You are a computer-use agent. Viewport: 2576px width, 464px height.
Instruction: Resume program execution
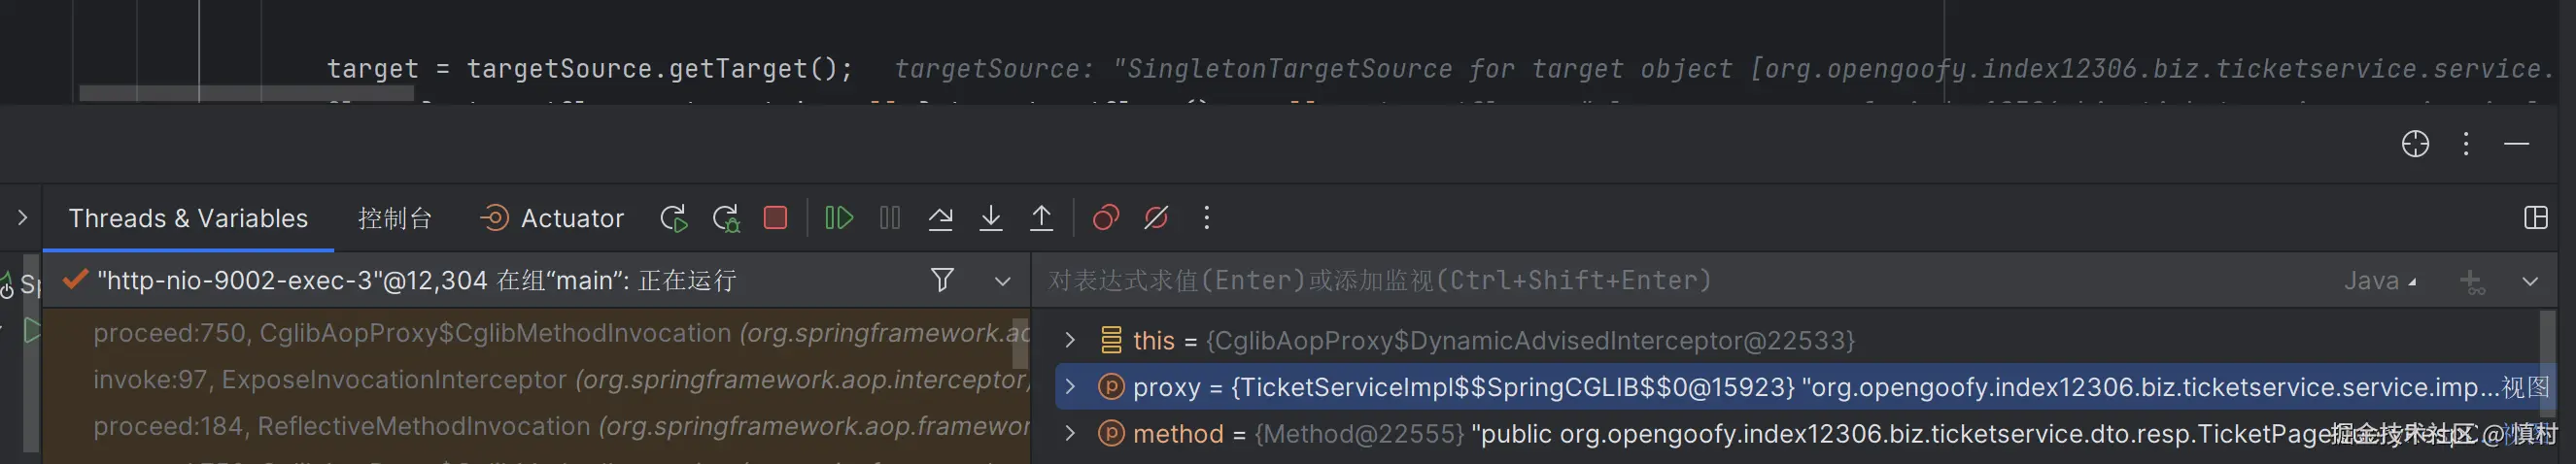[838, 218]
